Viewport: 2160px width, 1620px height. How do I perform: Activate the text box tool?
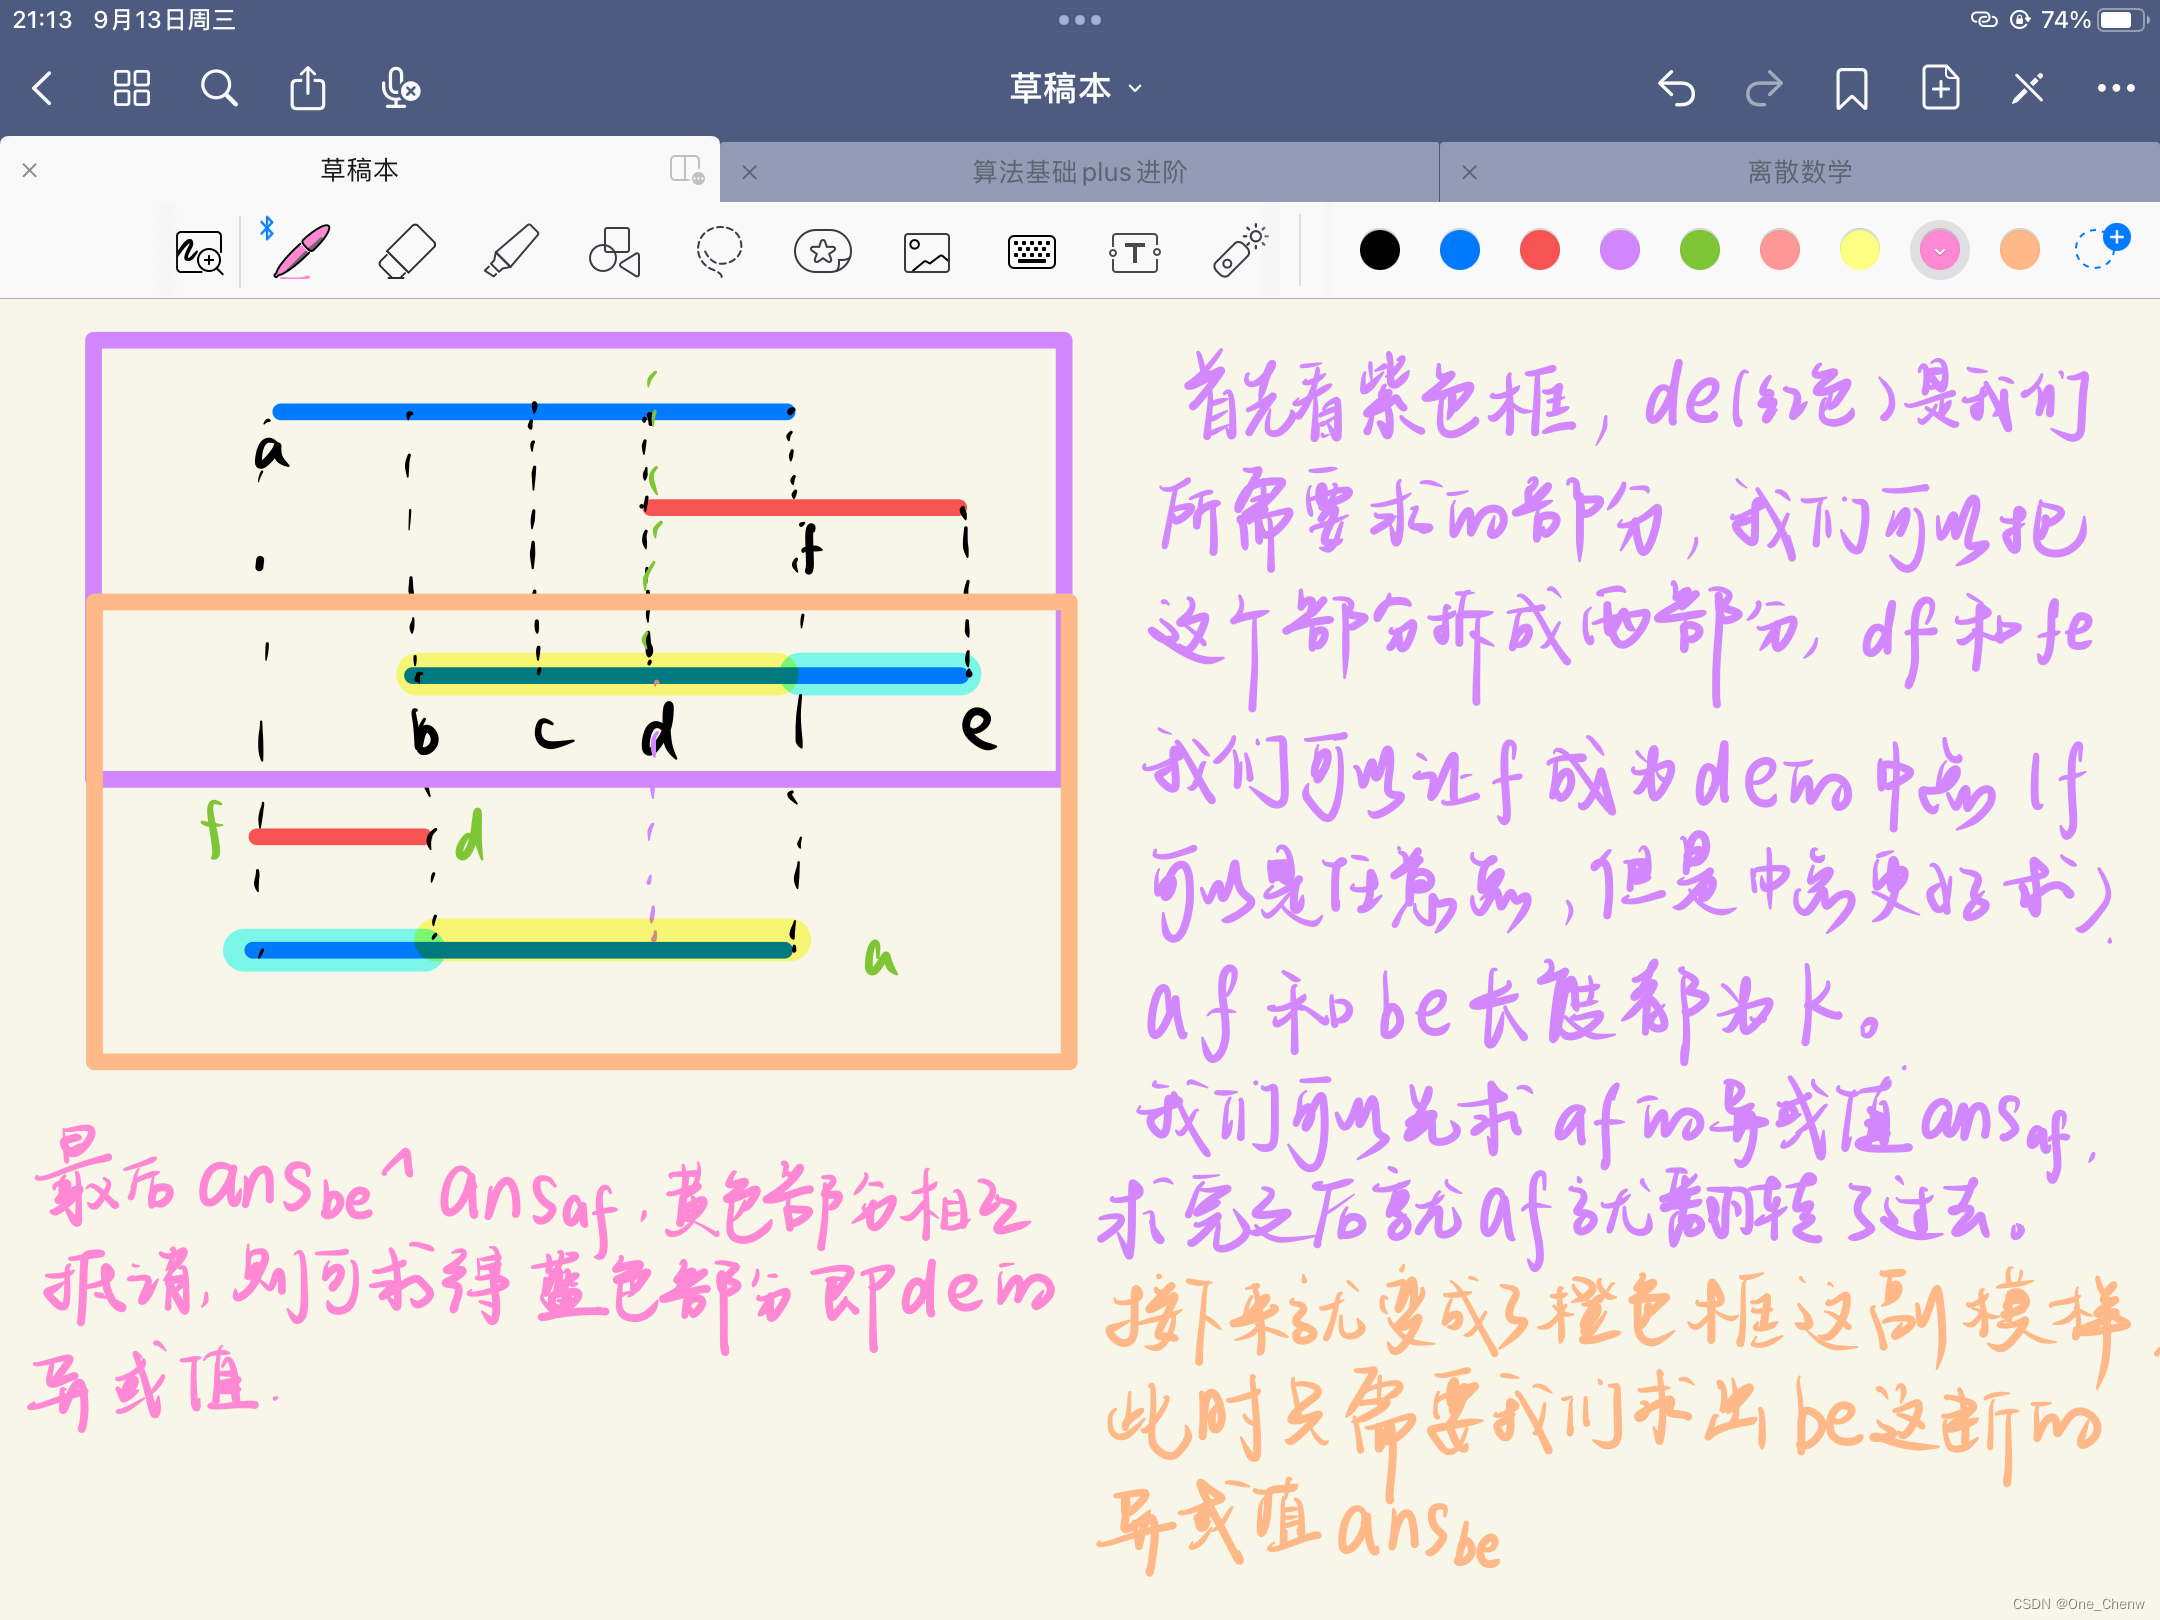(1134, 252)
